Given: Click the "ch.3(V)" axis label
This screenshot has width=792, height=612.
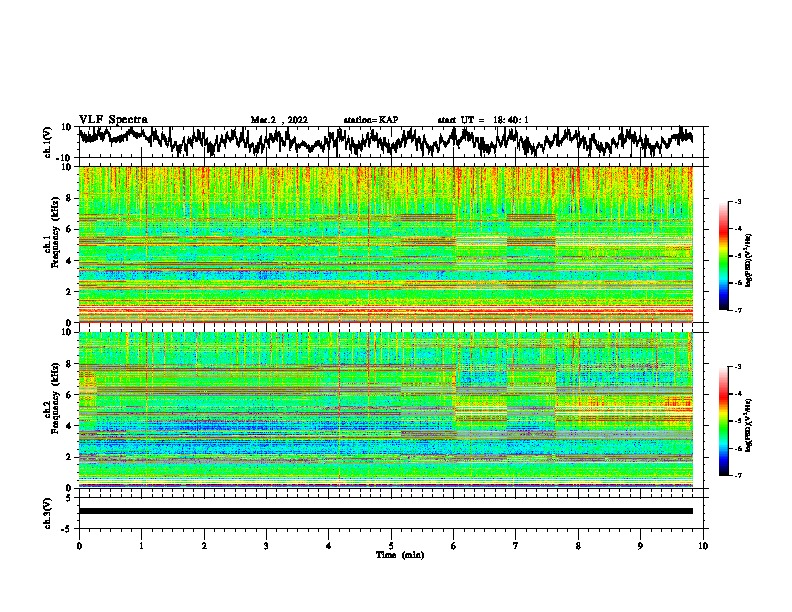Looking at the screenshot, I should [x=48, y=513].
